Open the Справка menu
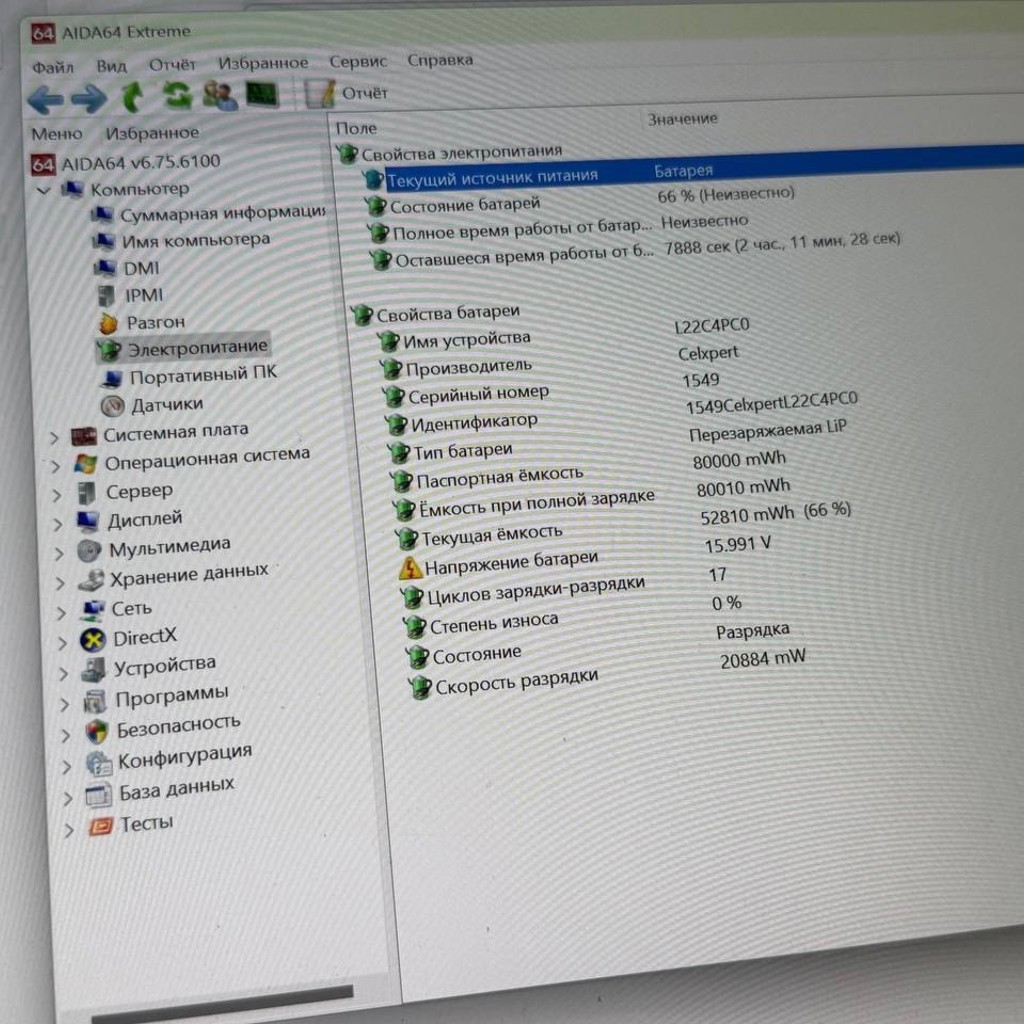This screenshot has height=1024, width=1024. click(440, 60)
